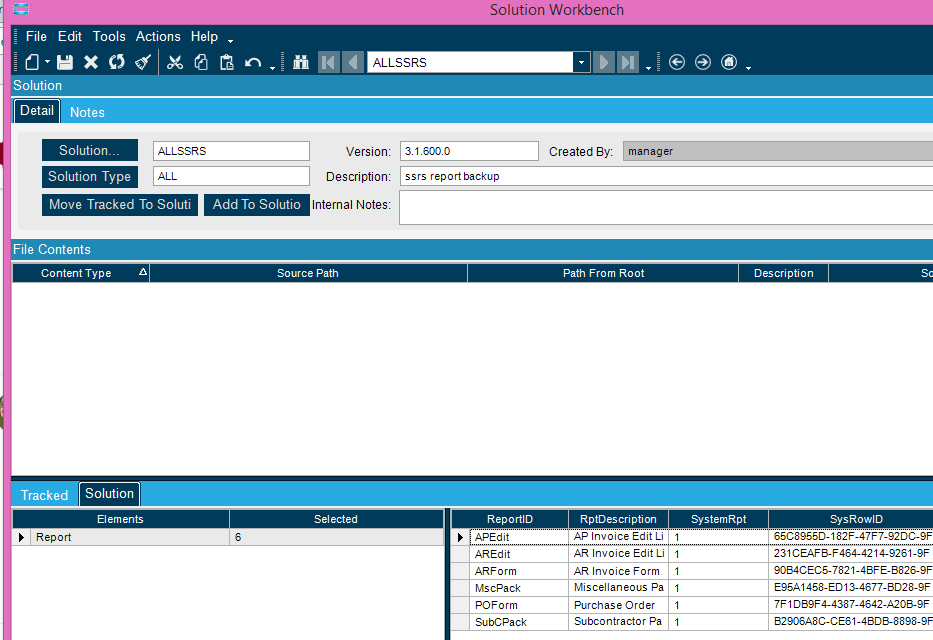933x640 pixels.
Task: Save the solution with floppy disk icon
Action: click(x=64, y=62)
